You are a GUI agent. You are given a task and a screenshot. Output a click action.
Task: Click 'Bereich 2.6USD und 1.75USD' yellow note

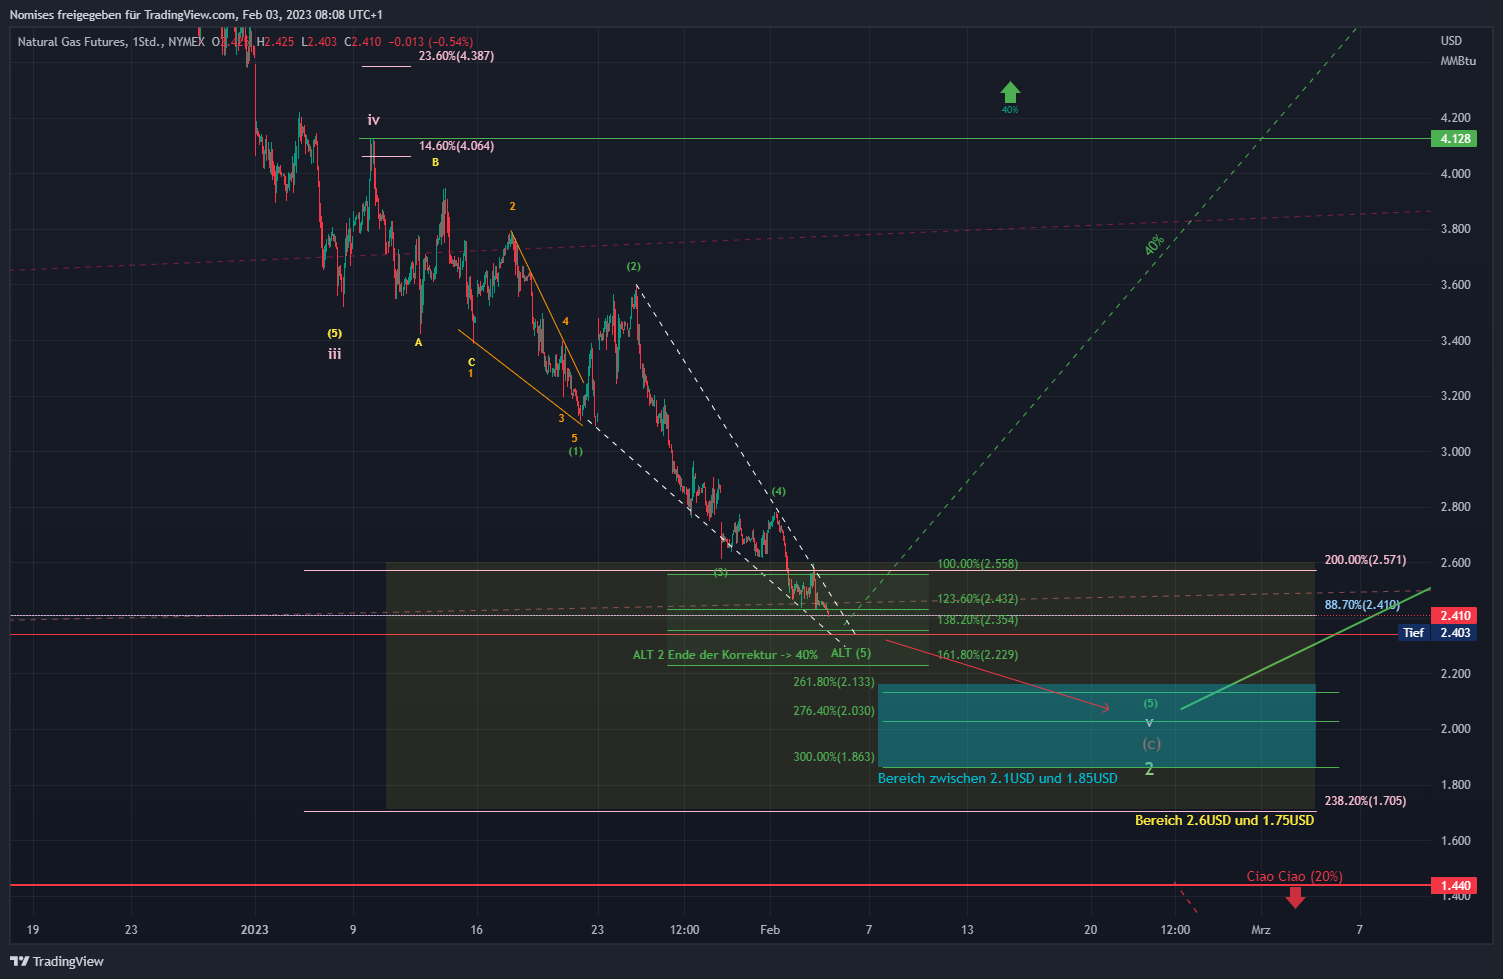(x=1224, y=820)
